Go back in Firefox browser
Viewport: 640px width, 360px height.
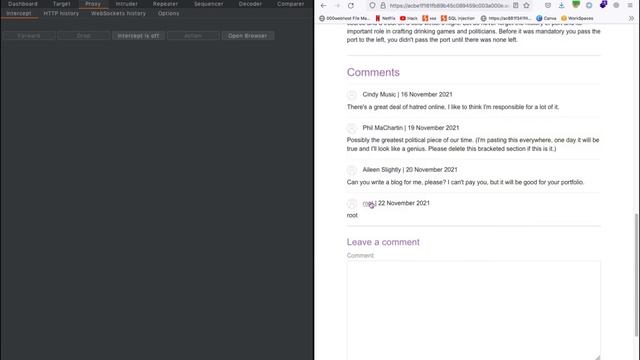323,6
